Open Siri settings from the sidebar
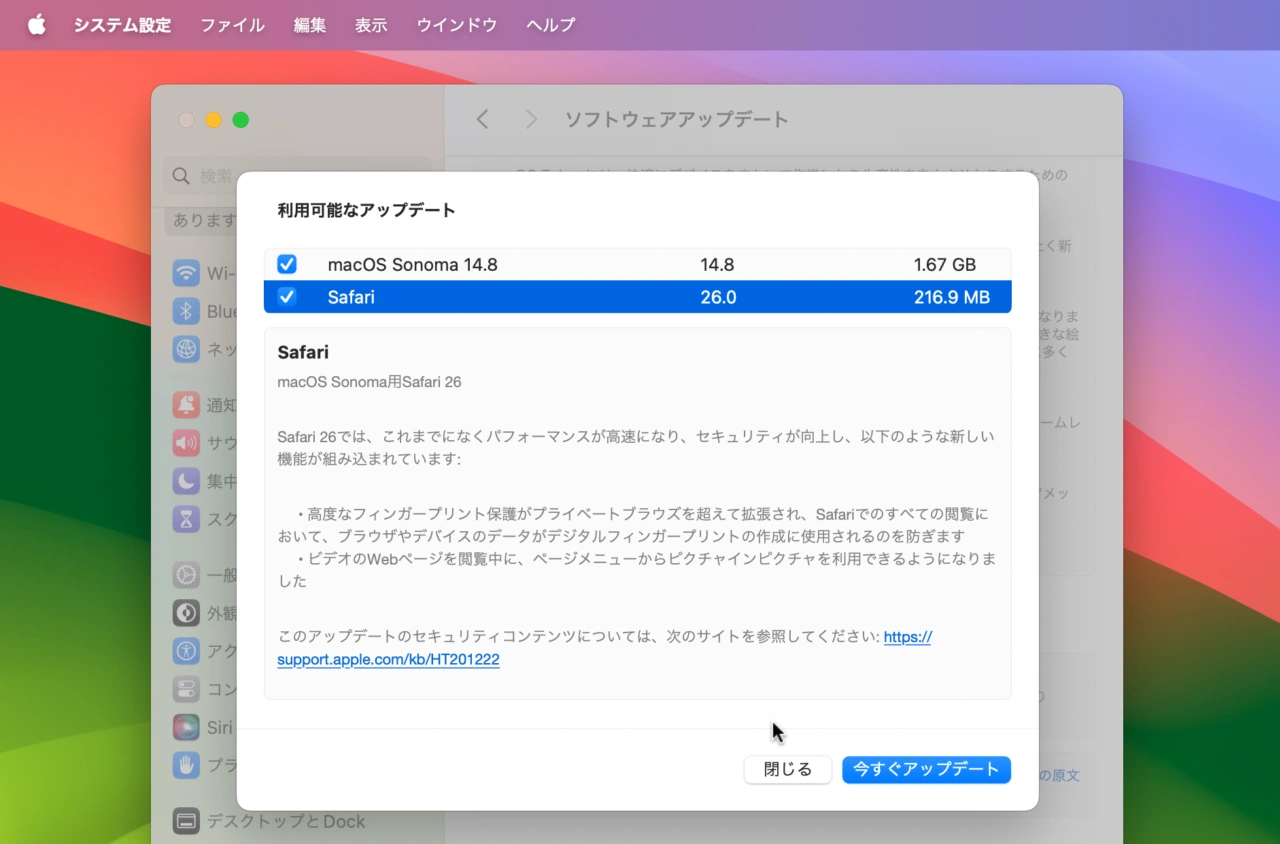The width and height of the screenshot is (1280, 844). tap(186, 726)
